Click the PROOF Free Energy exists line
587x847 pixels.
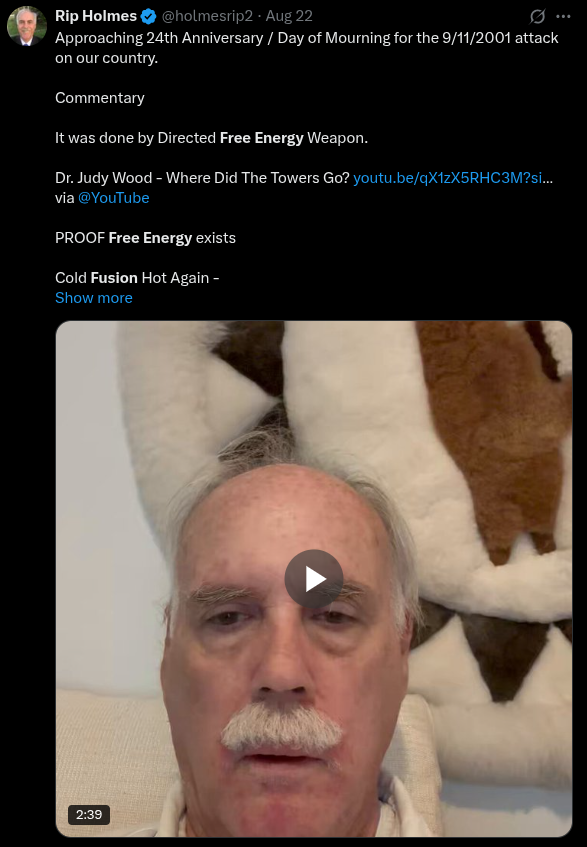coord(145,238)
